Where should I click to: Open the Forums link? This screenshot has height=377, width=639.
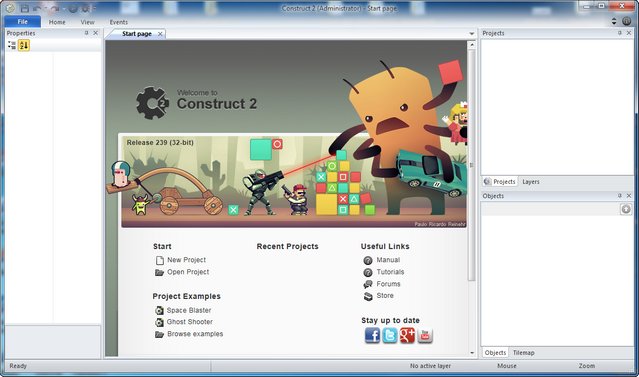tap(388, 284)
